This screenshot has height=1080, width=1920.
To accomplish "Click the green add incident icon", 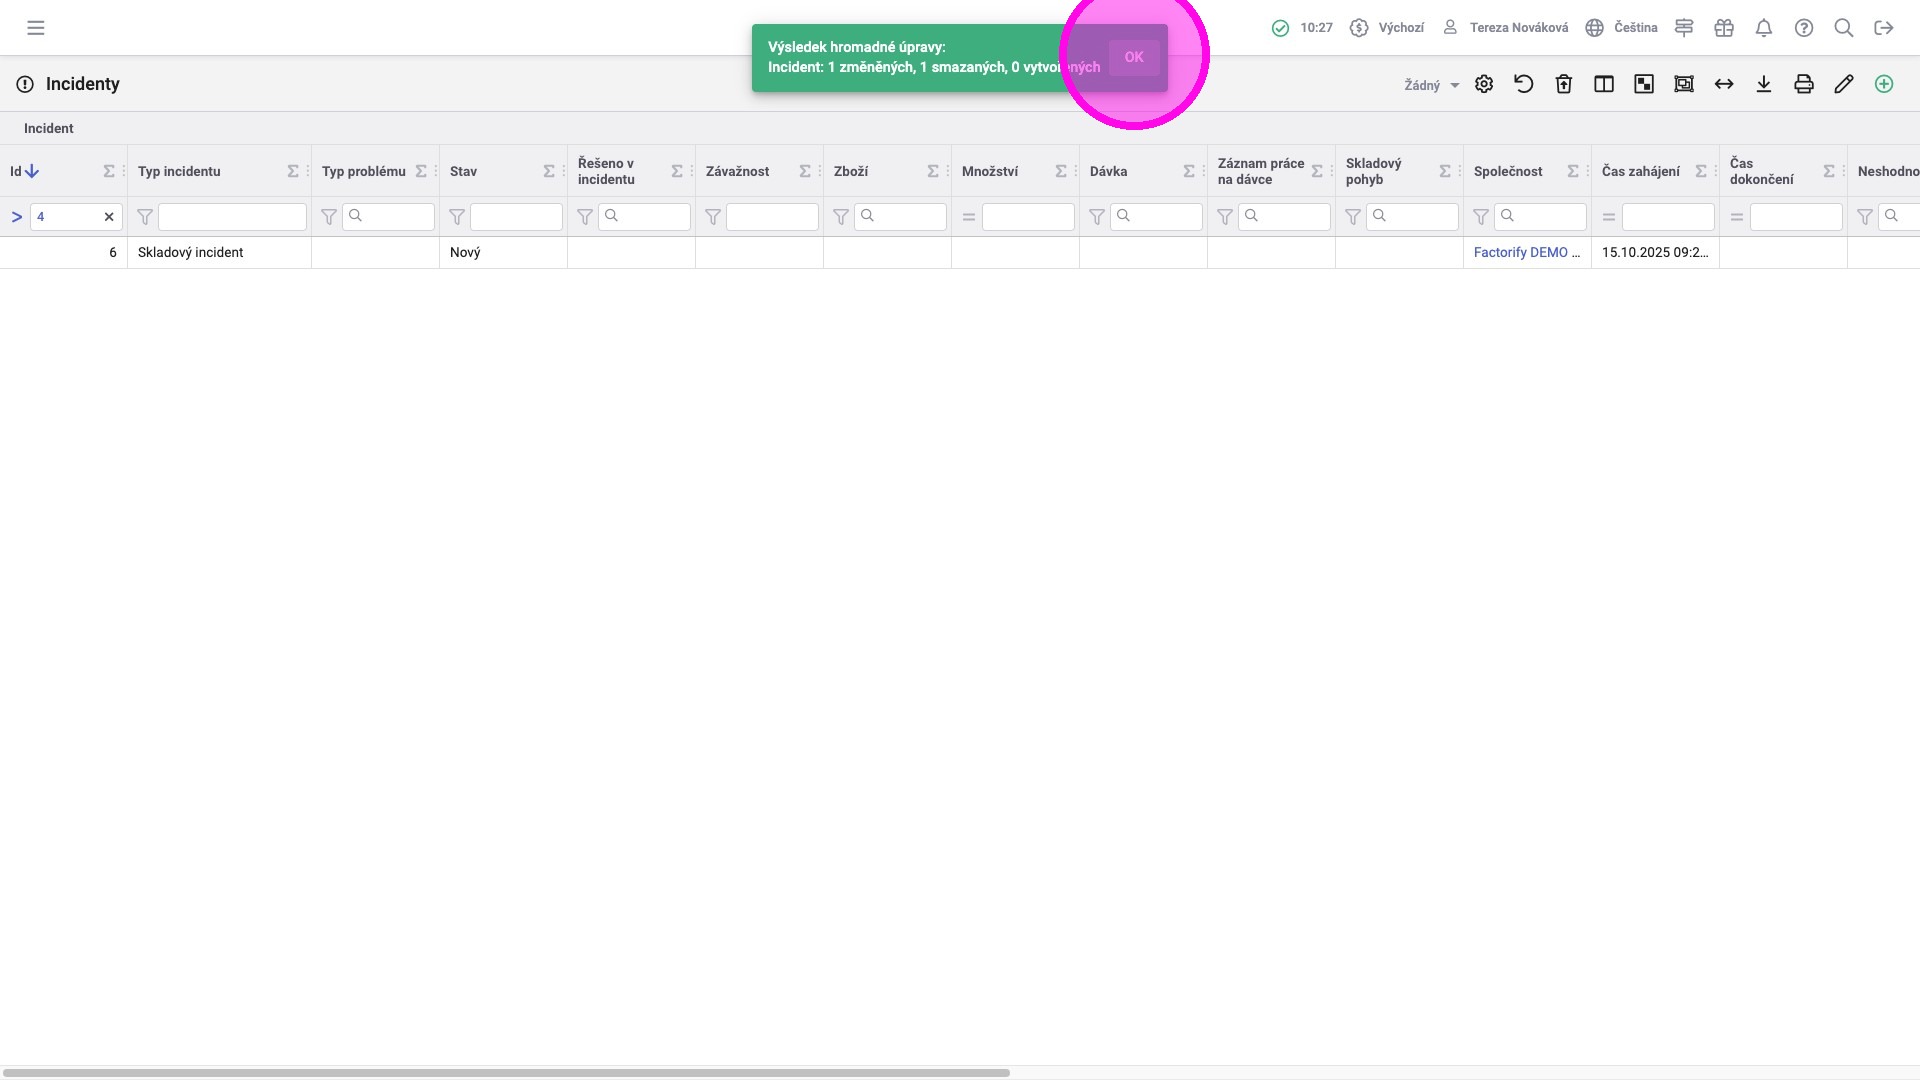I will [x=1884, y=85].
